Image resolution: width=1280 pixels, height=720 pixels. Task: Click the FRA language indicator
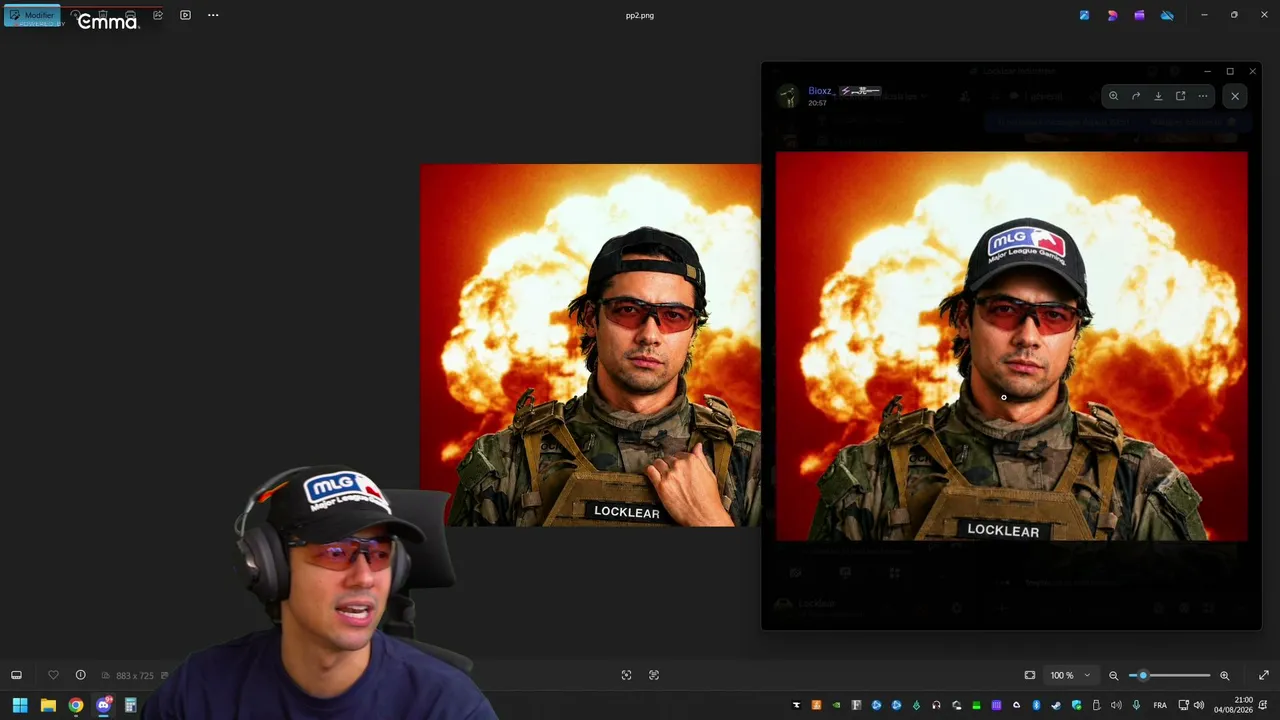point(1160,705)
